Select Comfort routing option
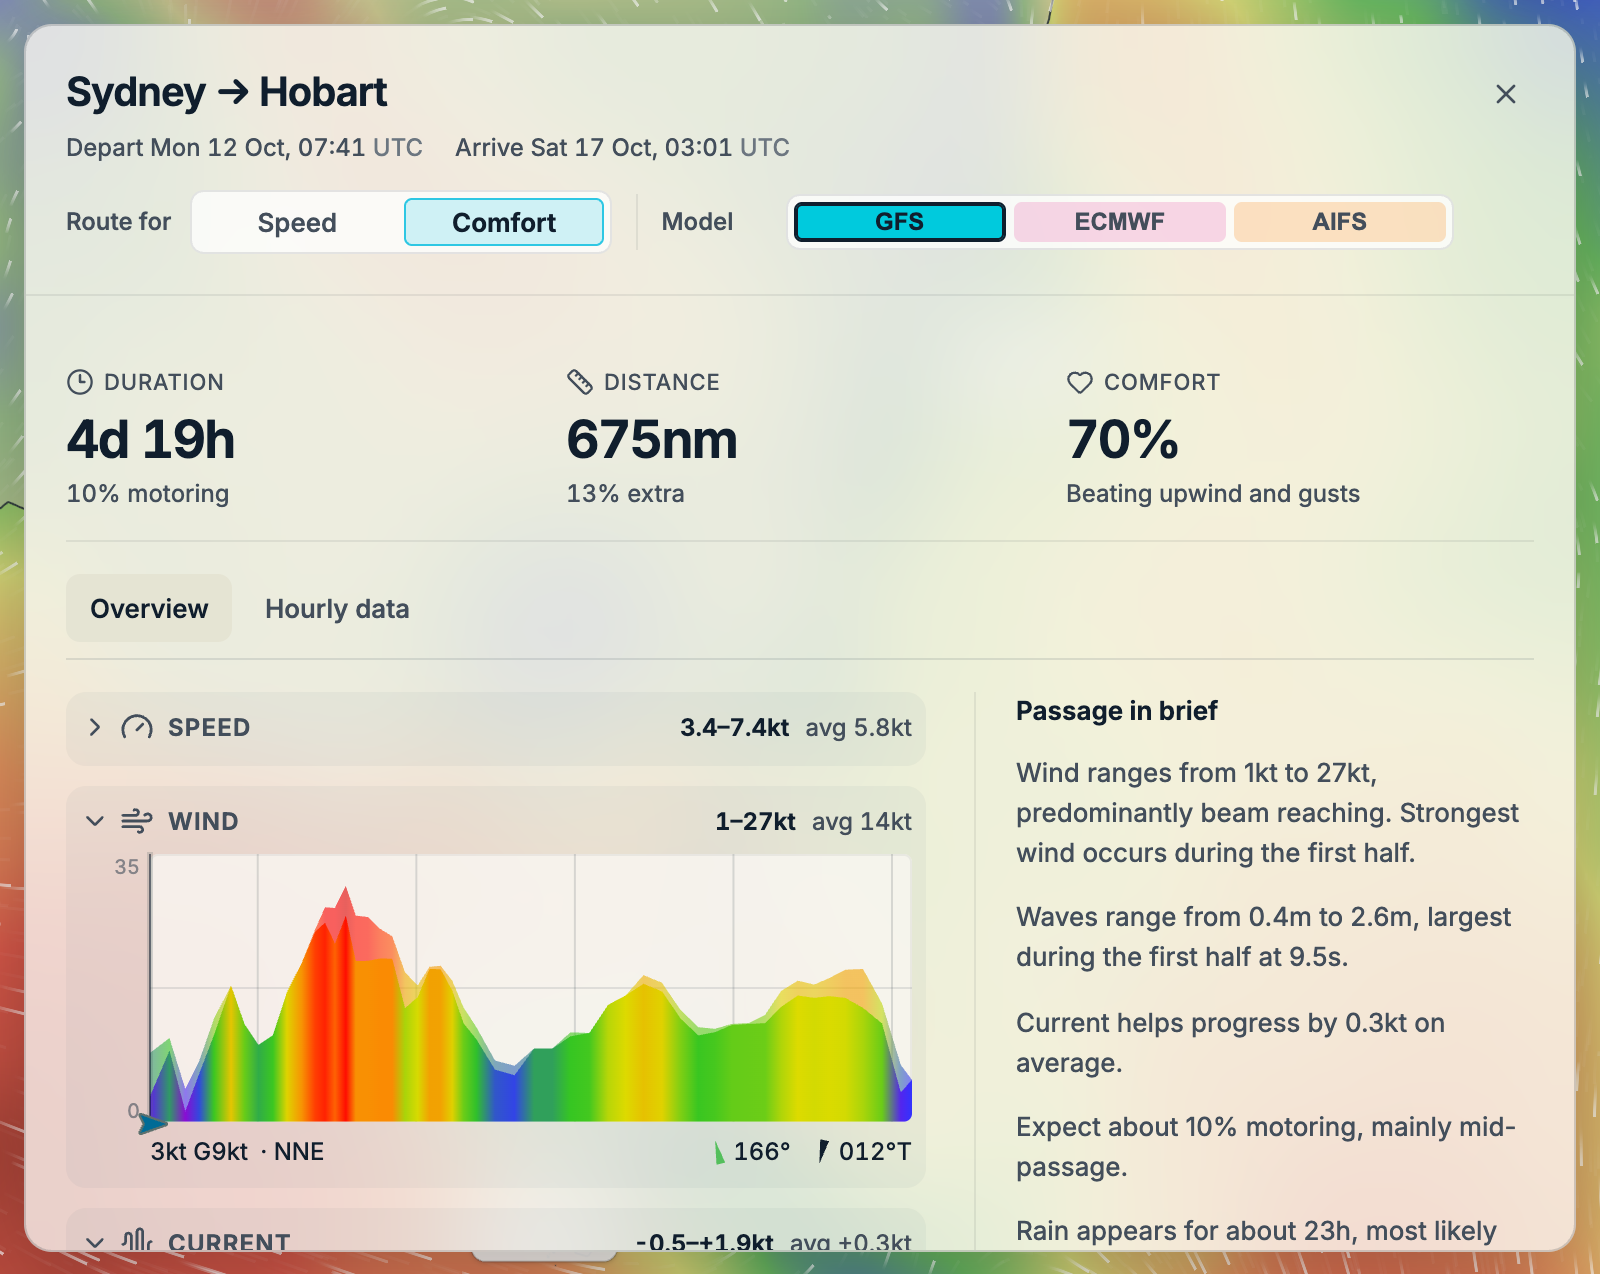Image resolution: width=1600 pixels, height=1274 pixels. click(x=504, y=222)
